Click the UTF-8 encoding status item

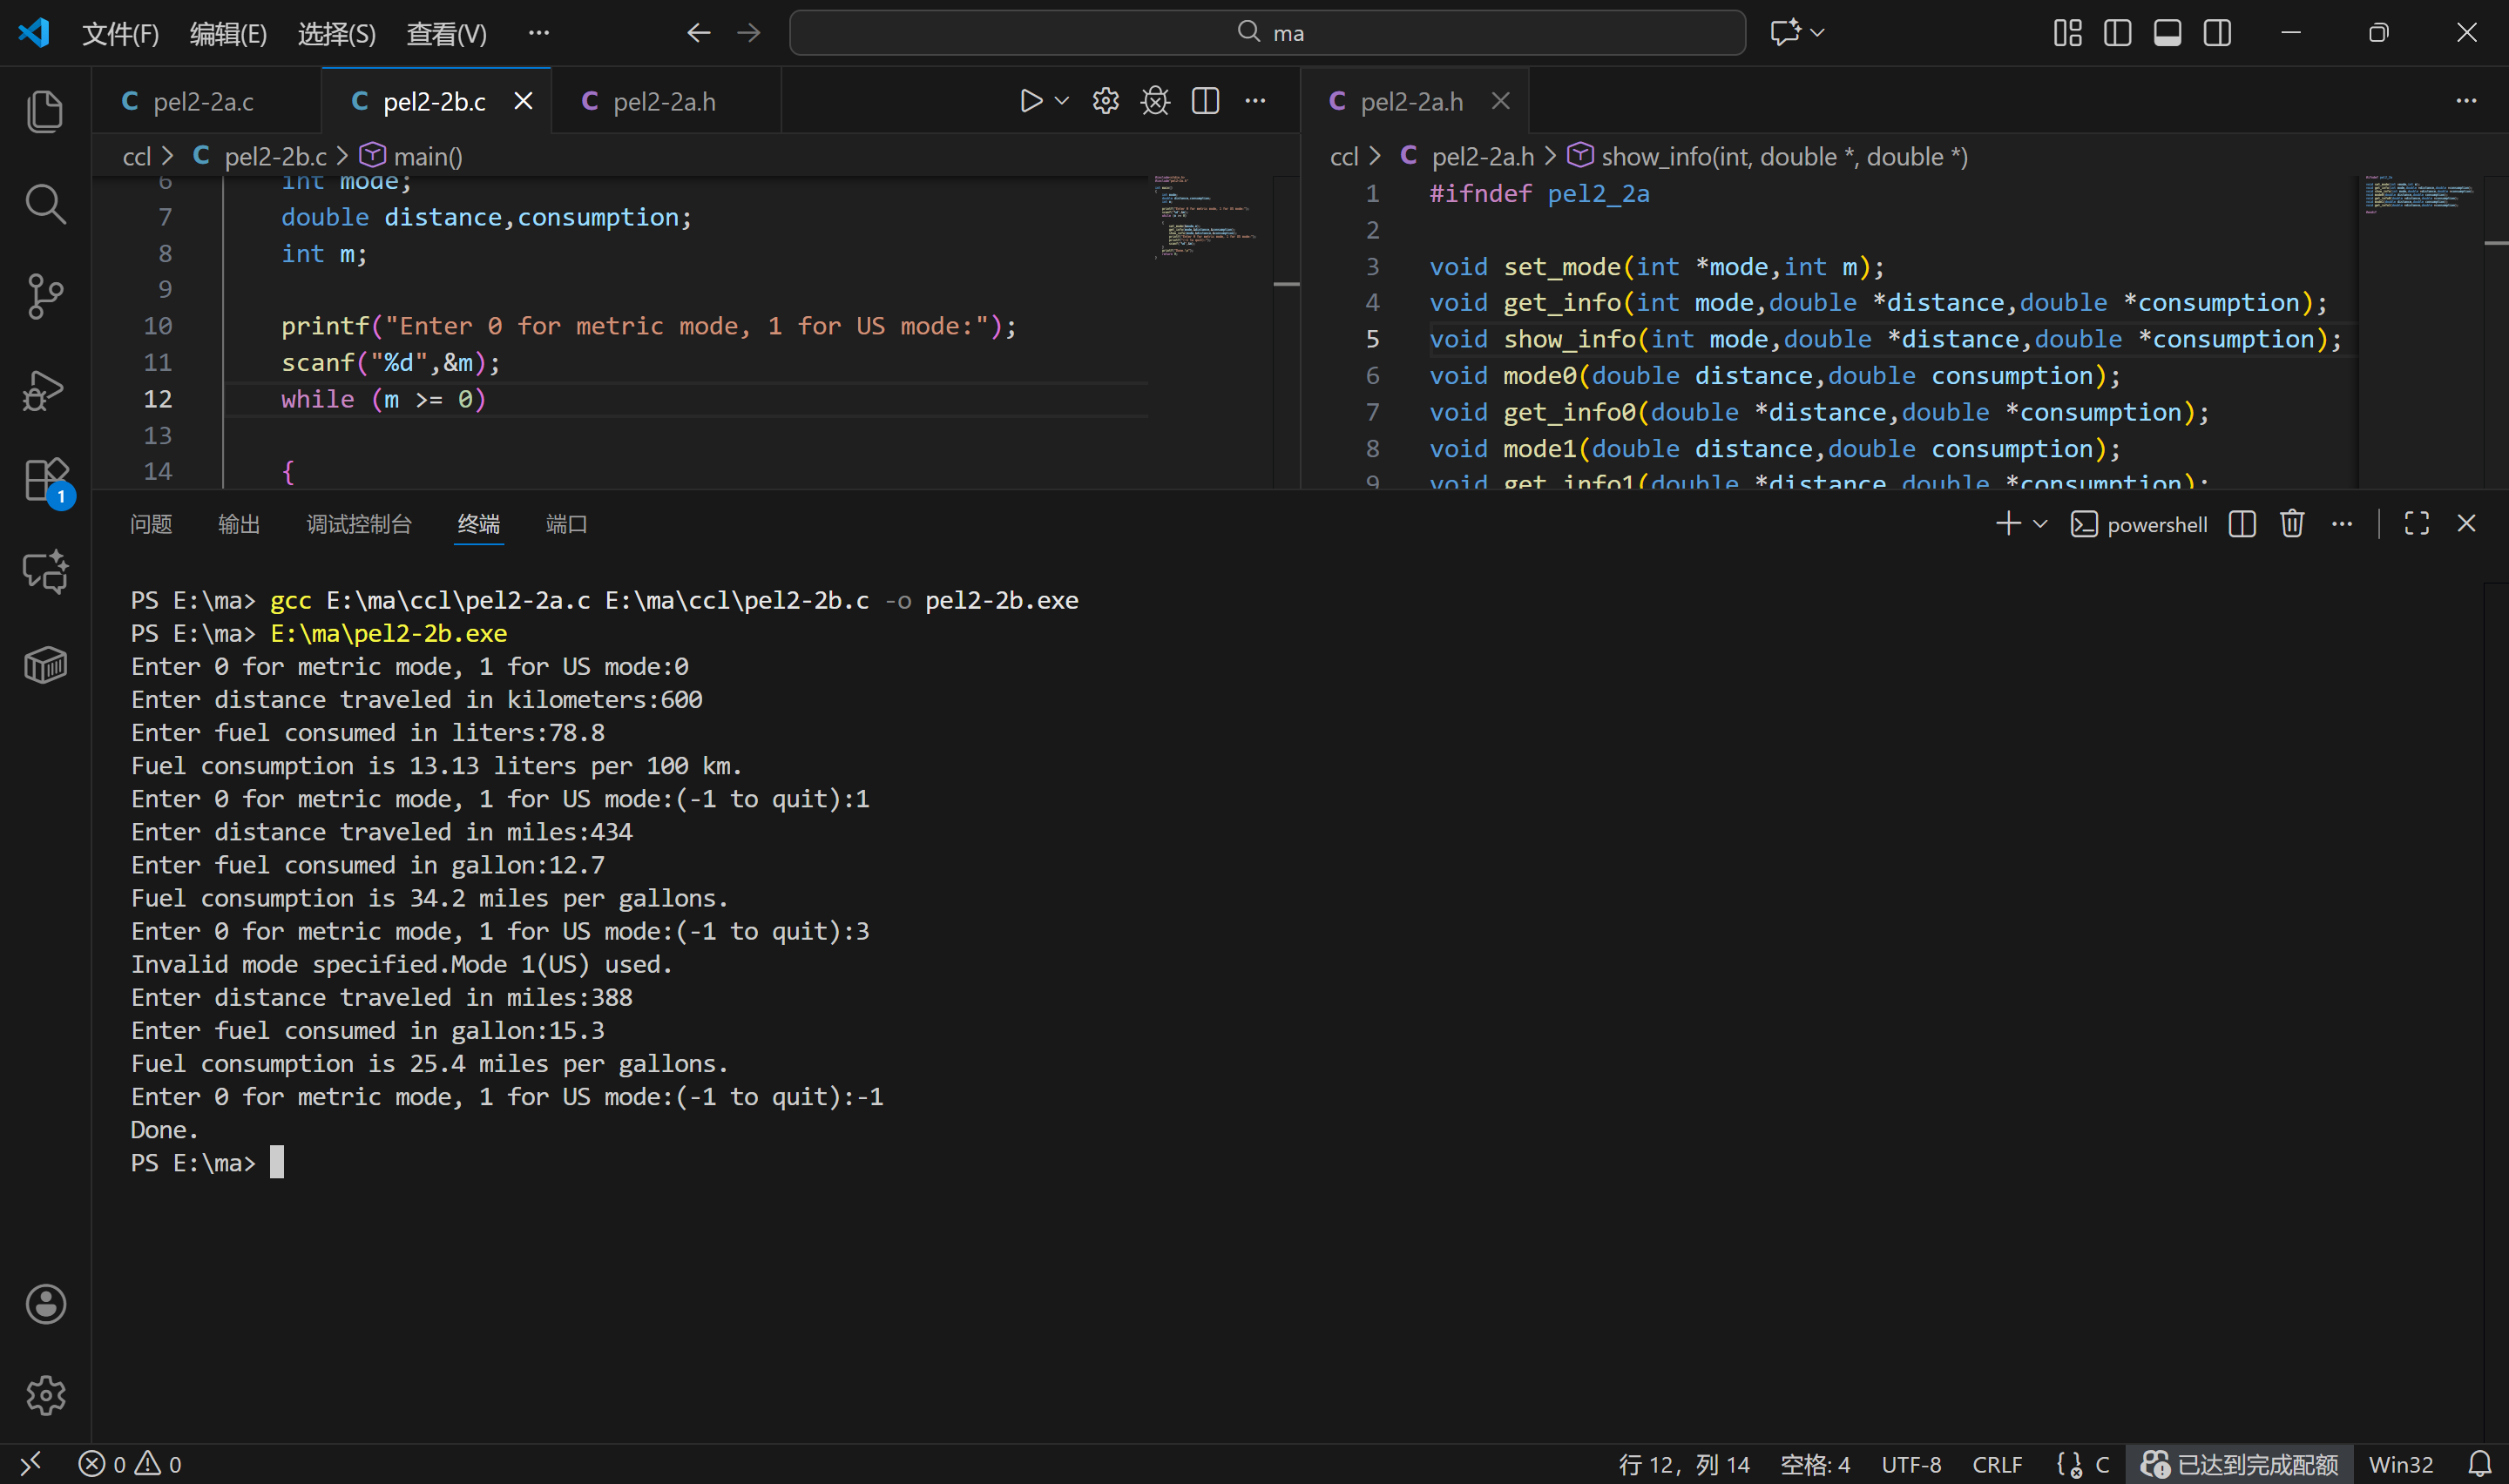(1910, 1464)
